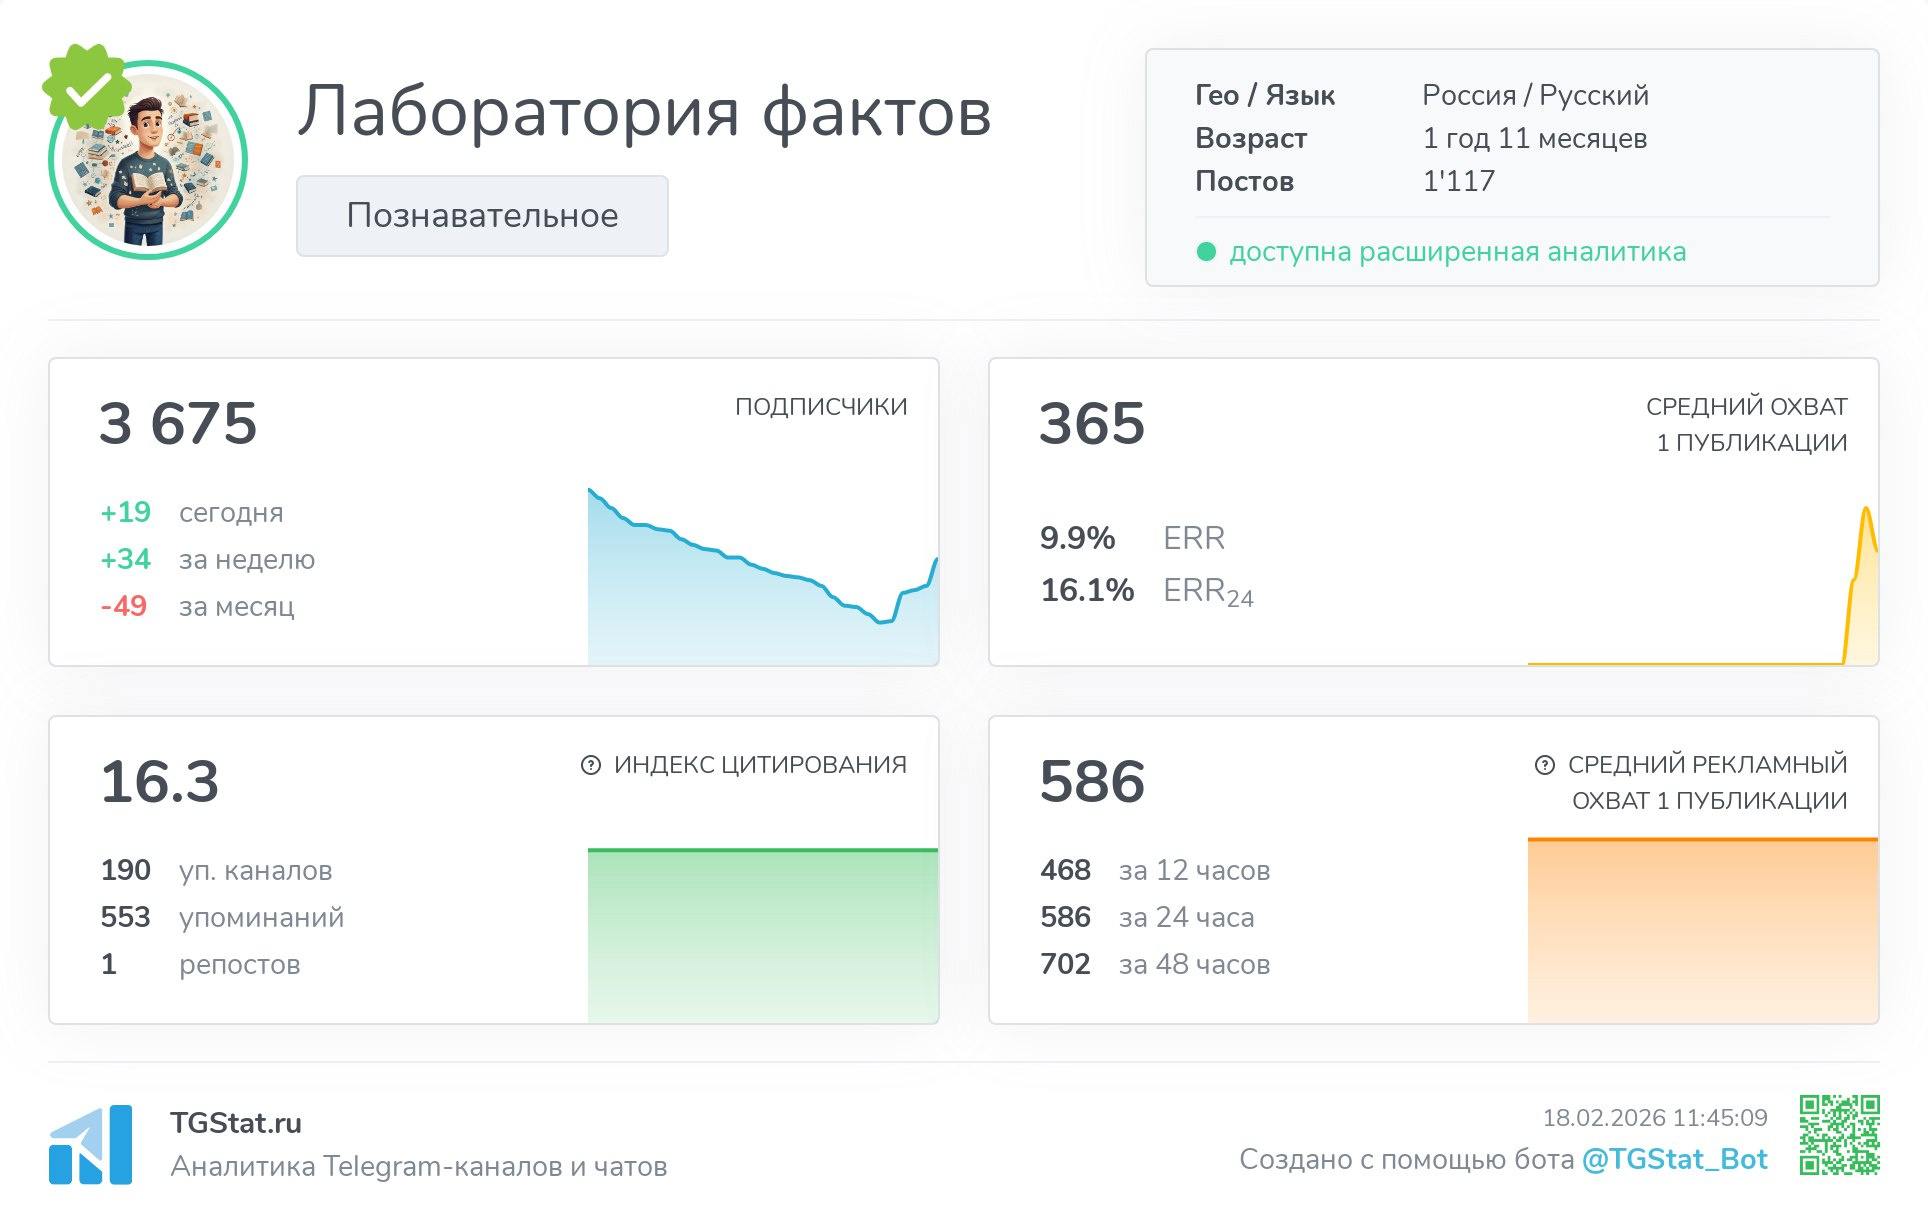Screen dimensions: 1928x1210
Task: Click the Лаборатория фактов channel title
Action: click(644, 112)
